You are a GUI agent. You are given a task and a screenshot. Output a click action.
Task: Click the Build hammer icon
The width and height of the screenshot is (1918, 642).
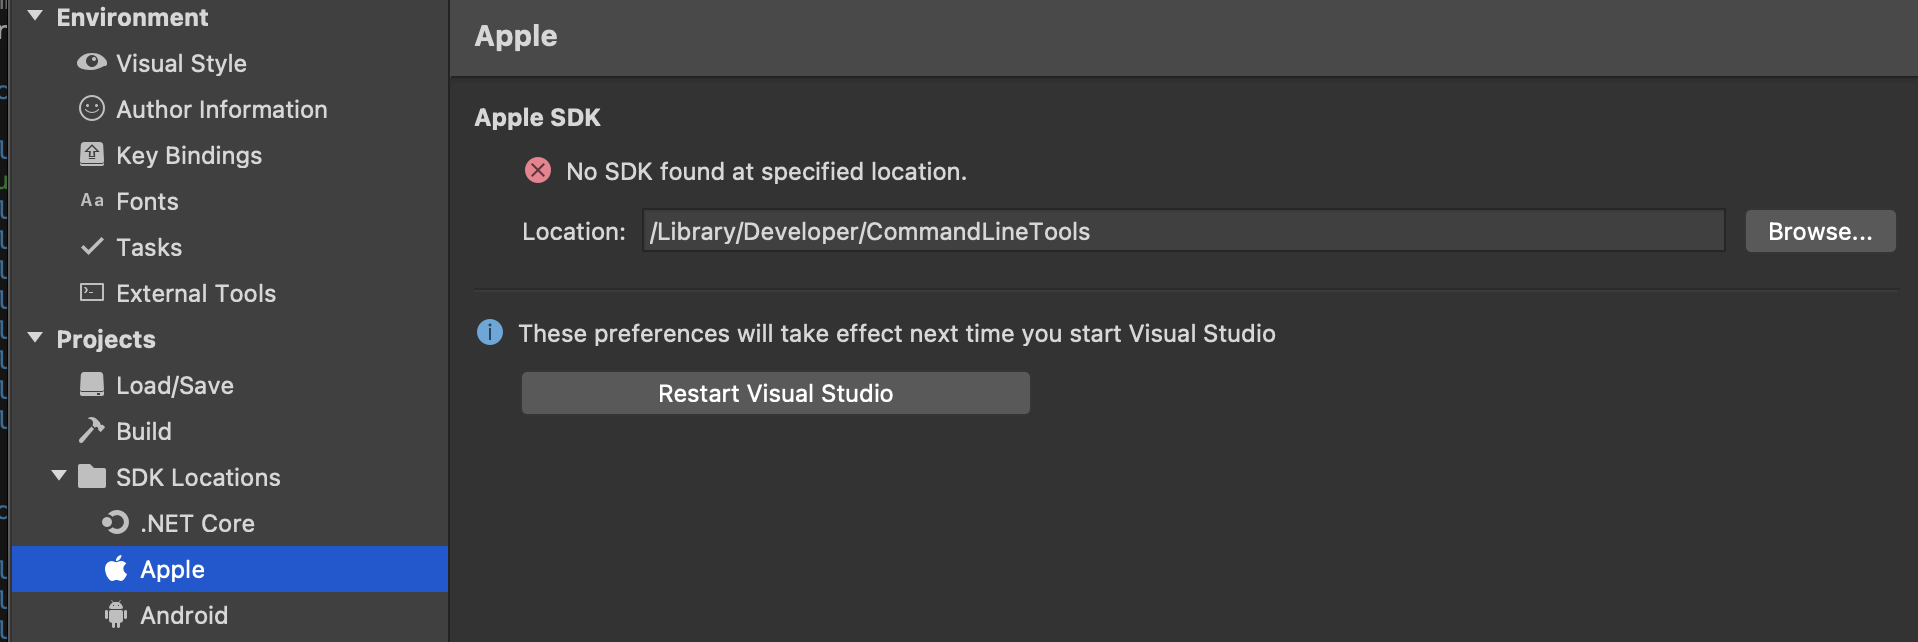[92, 430]
